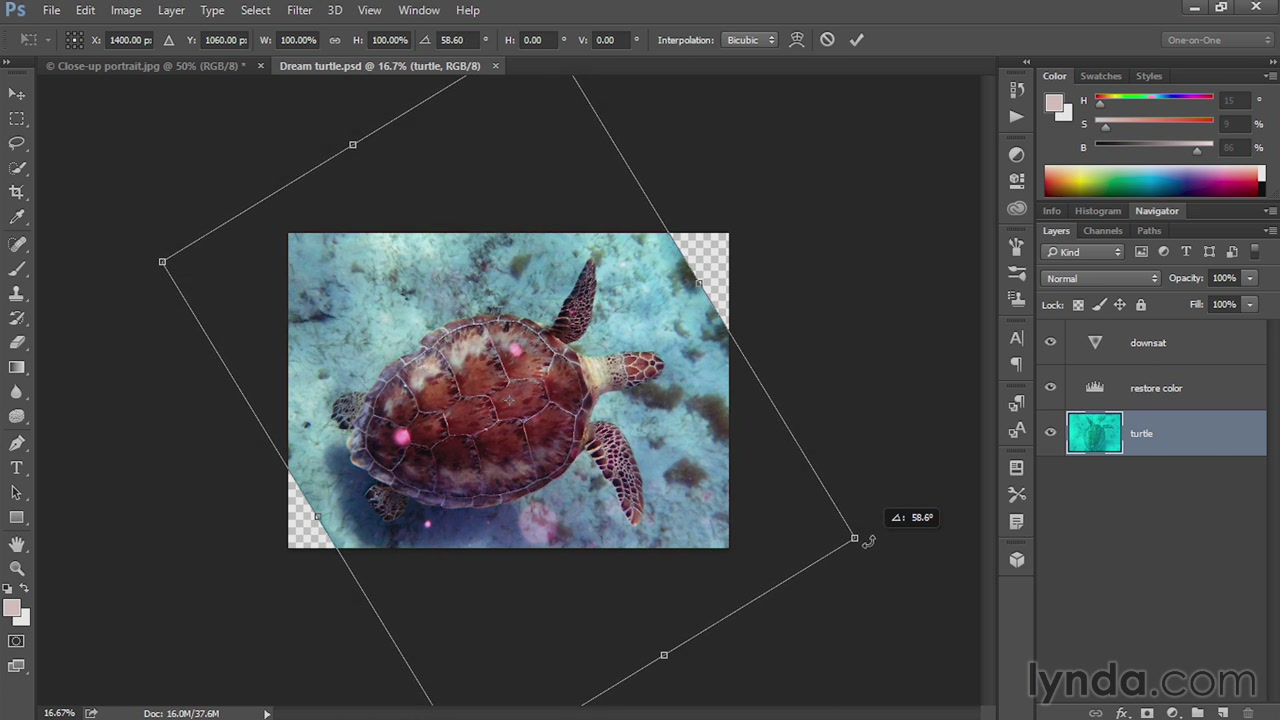Image resolution: width=1280 pixels, height=720 pixels.
Task: Toggle the downsat layer visibility eye
Action: click(x=1050, y=342)
